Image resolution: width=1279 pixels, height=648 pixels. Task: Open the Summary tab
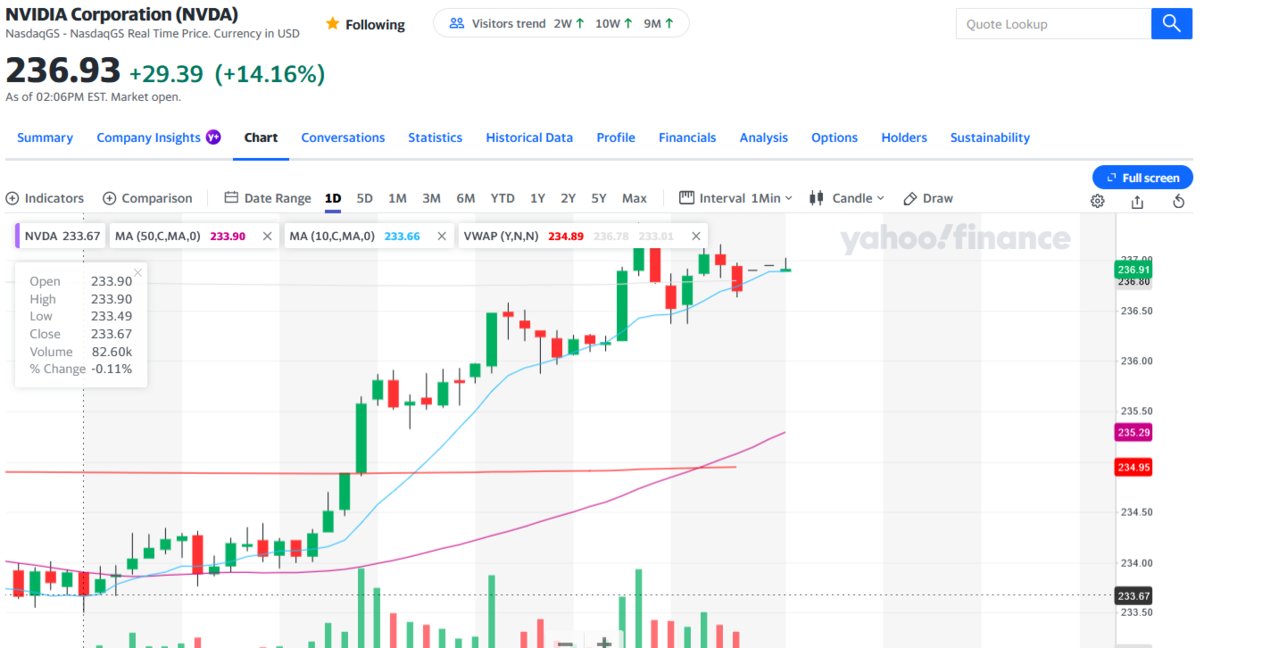(x=45, y=138)
